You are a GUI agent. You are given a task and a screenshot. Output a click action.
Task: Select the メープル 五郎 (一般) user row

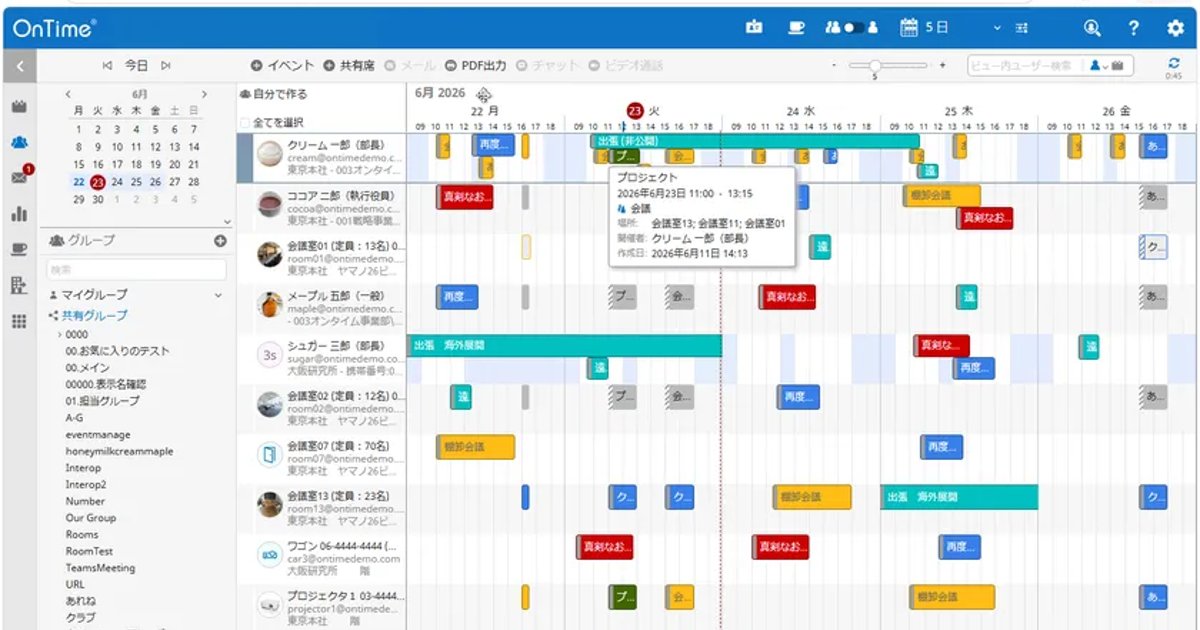click(323, 308)
